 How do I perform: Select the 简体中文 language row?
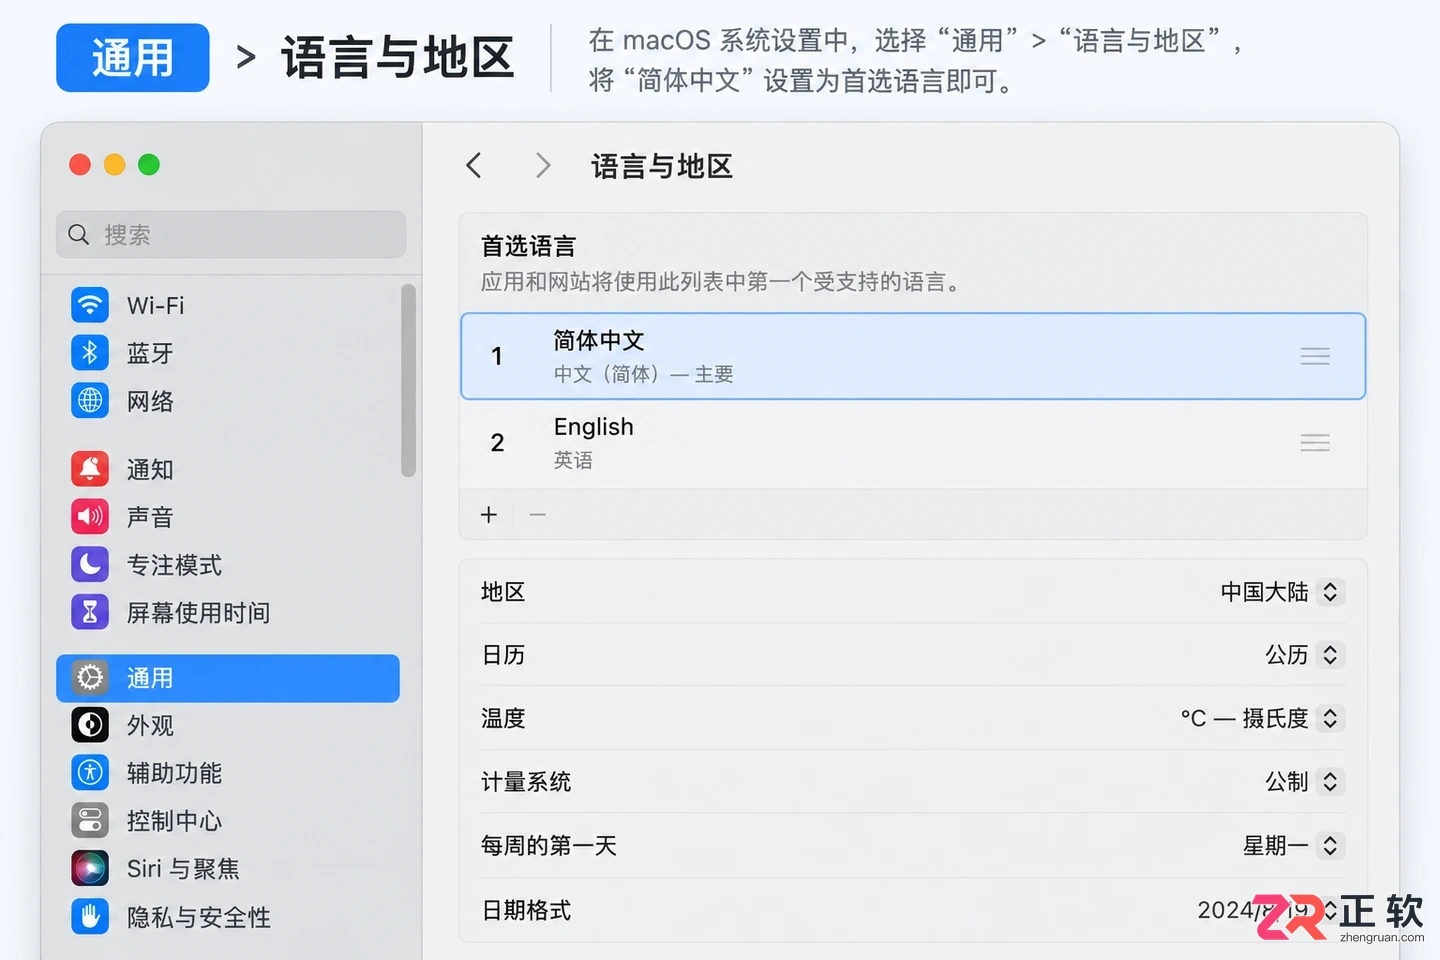(x=913, y=356)
